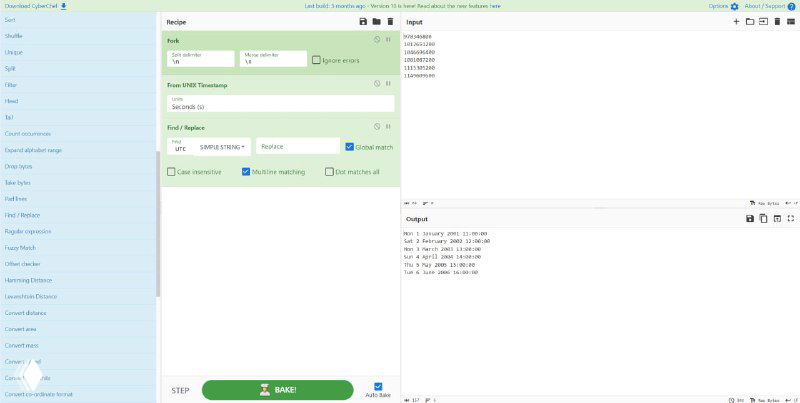The height and width of the screenshot is (403, 800).
Task: Copy raw output to clipboard
Action: click(x=763, y=218)
